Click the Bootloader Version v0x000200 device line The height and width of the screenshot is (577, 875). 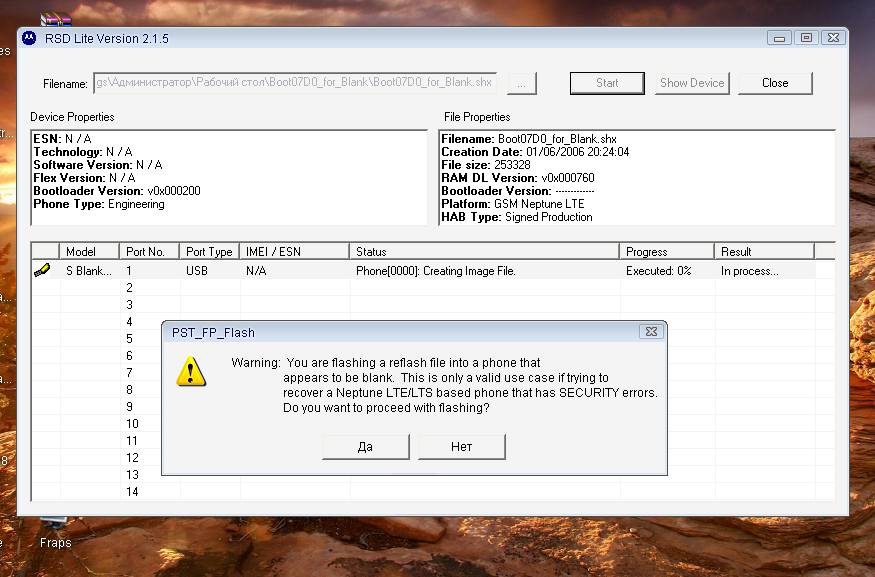(x=117, y=191)
